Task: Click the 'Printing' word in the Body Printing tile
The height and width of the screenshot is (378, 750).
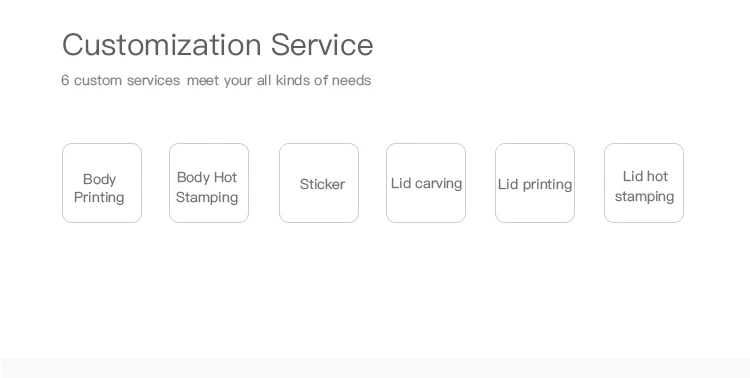Action: click(x=99, y=197)
